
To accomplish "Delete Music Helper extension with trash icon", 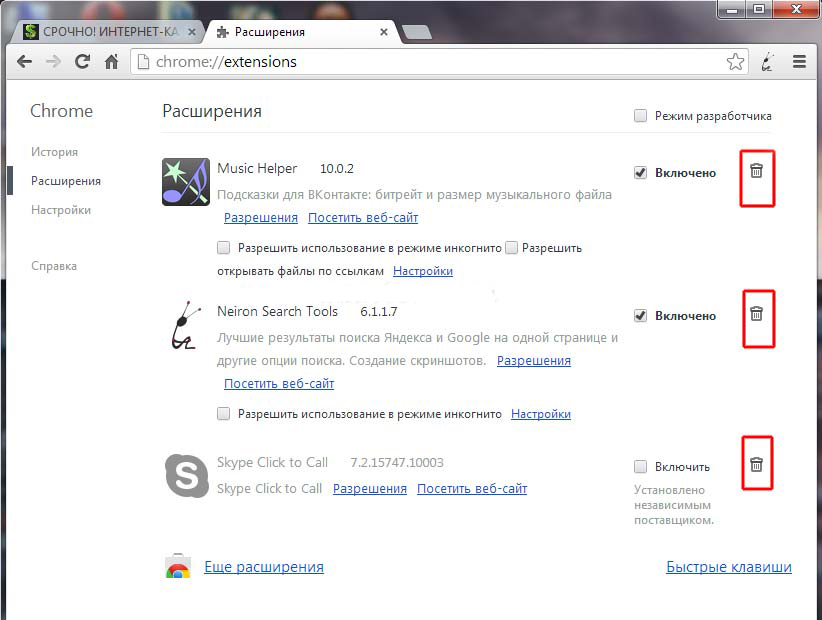I will 756,171.
